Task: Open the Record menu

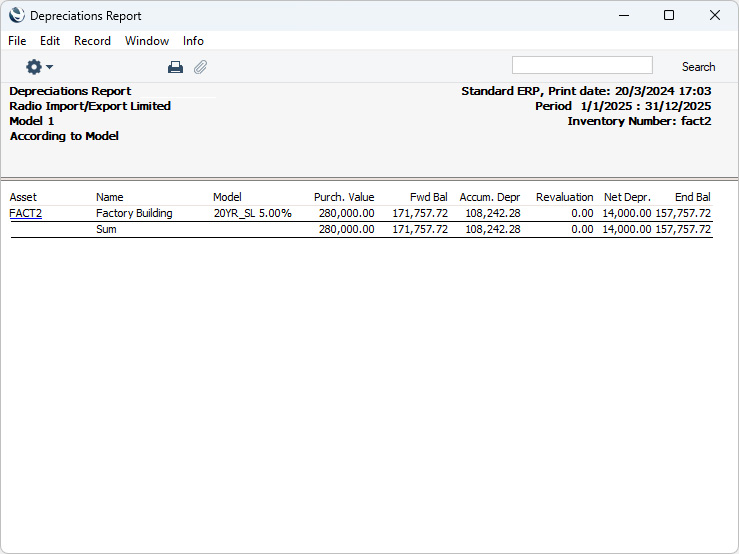Action: click(x=92, y=41)
